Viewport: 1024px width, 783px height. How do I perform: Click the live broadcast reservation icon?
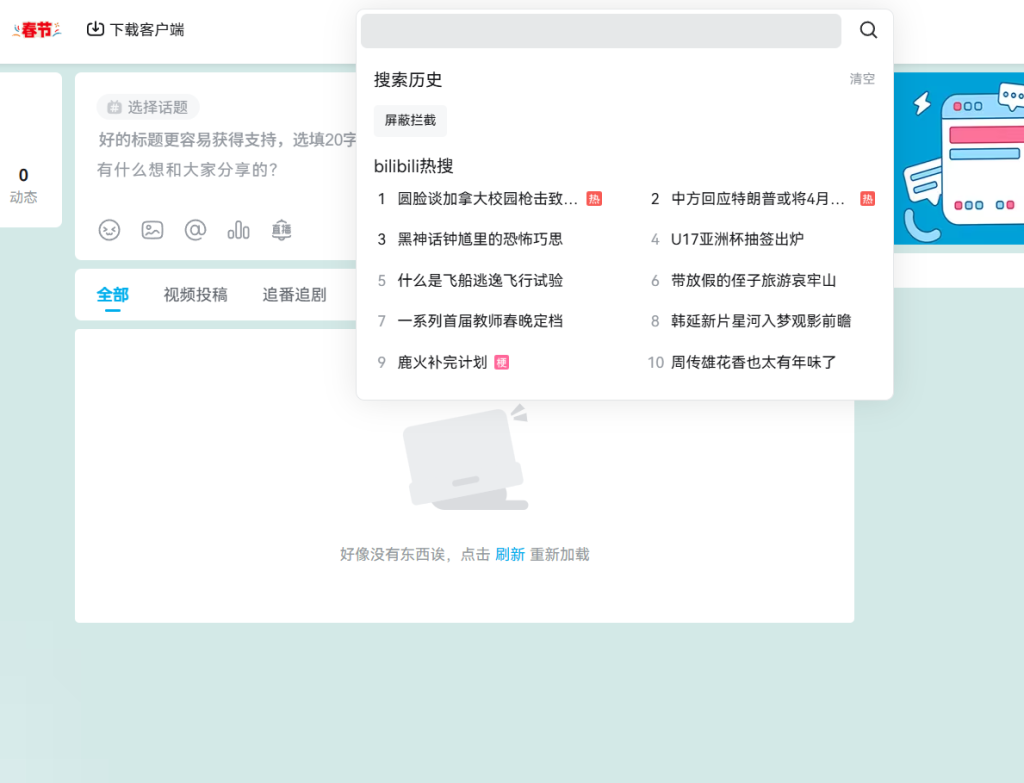(x=281, y=230)
